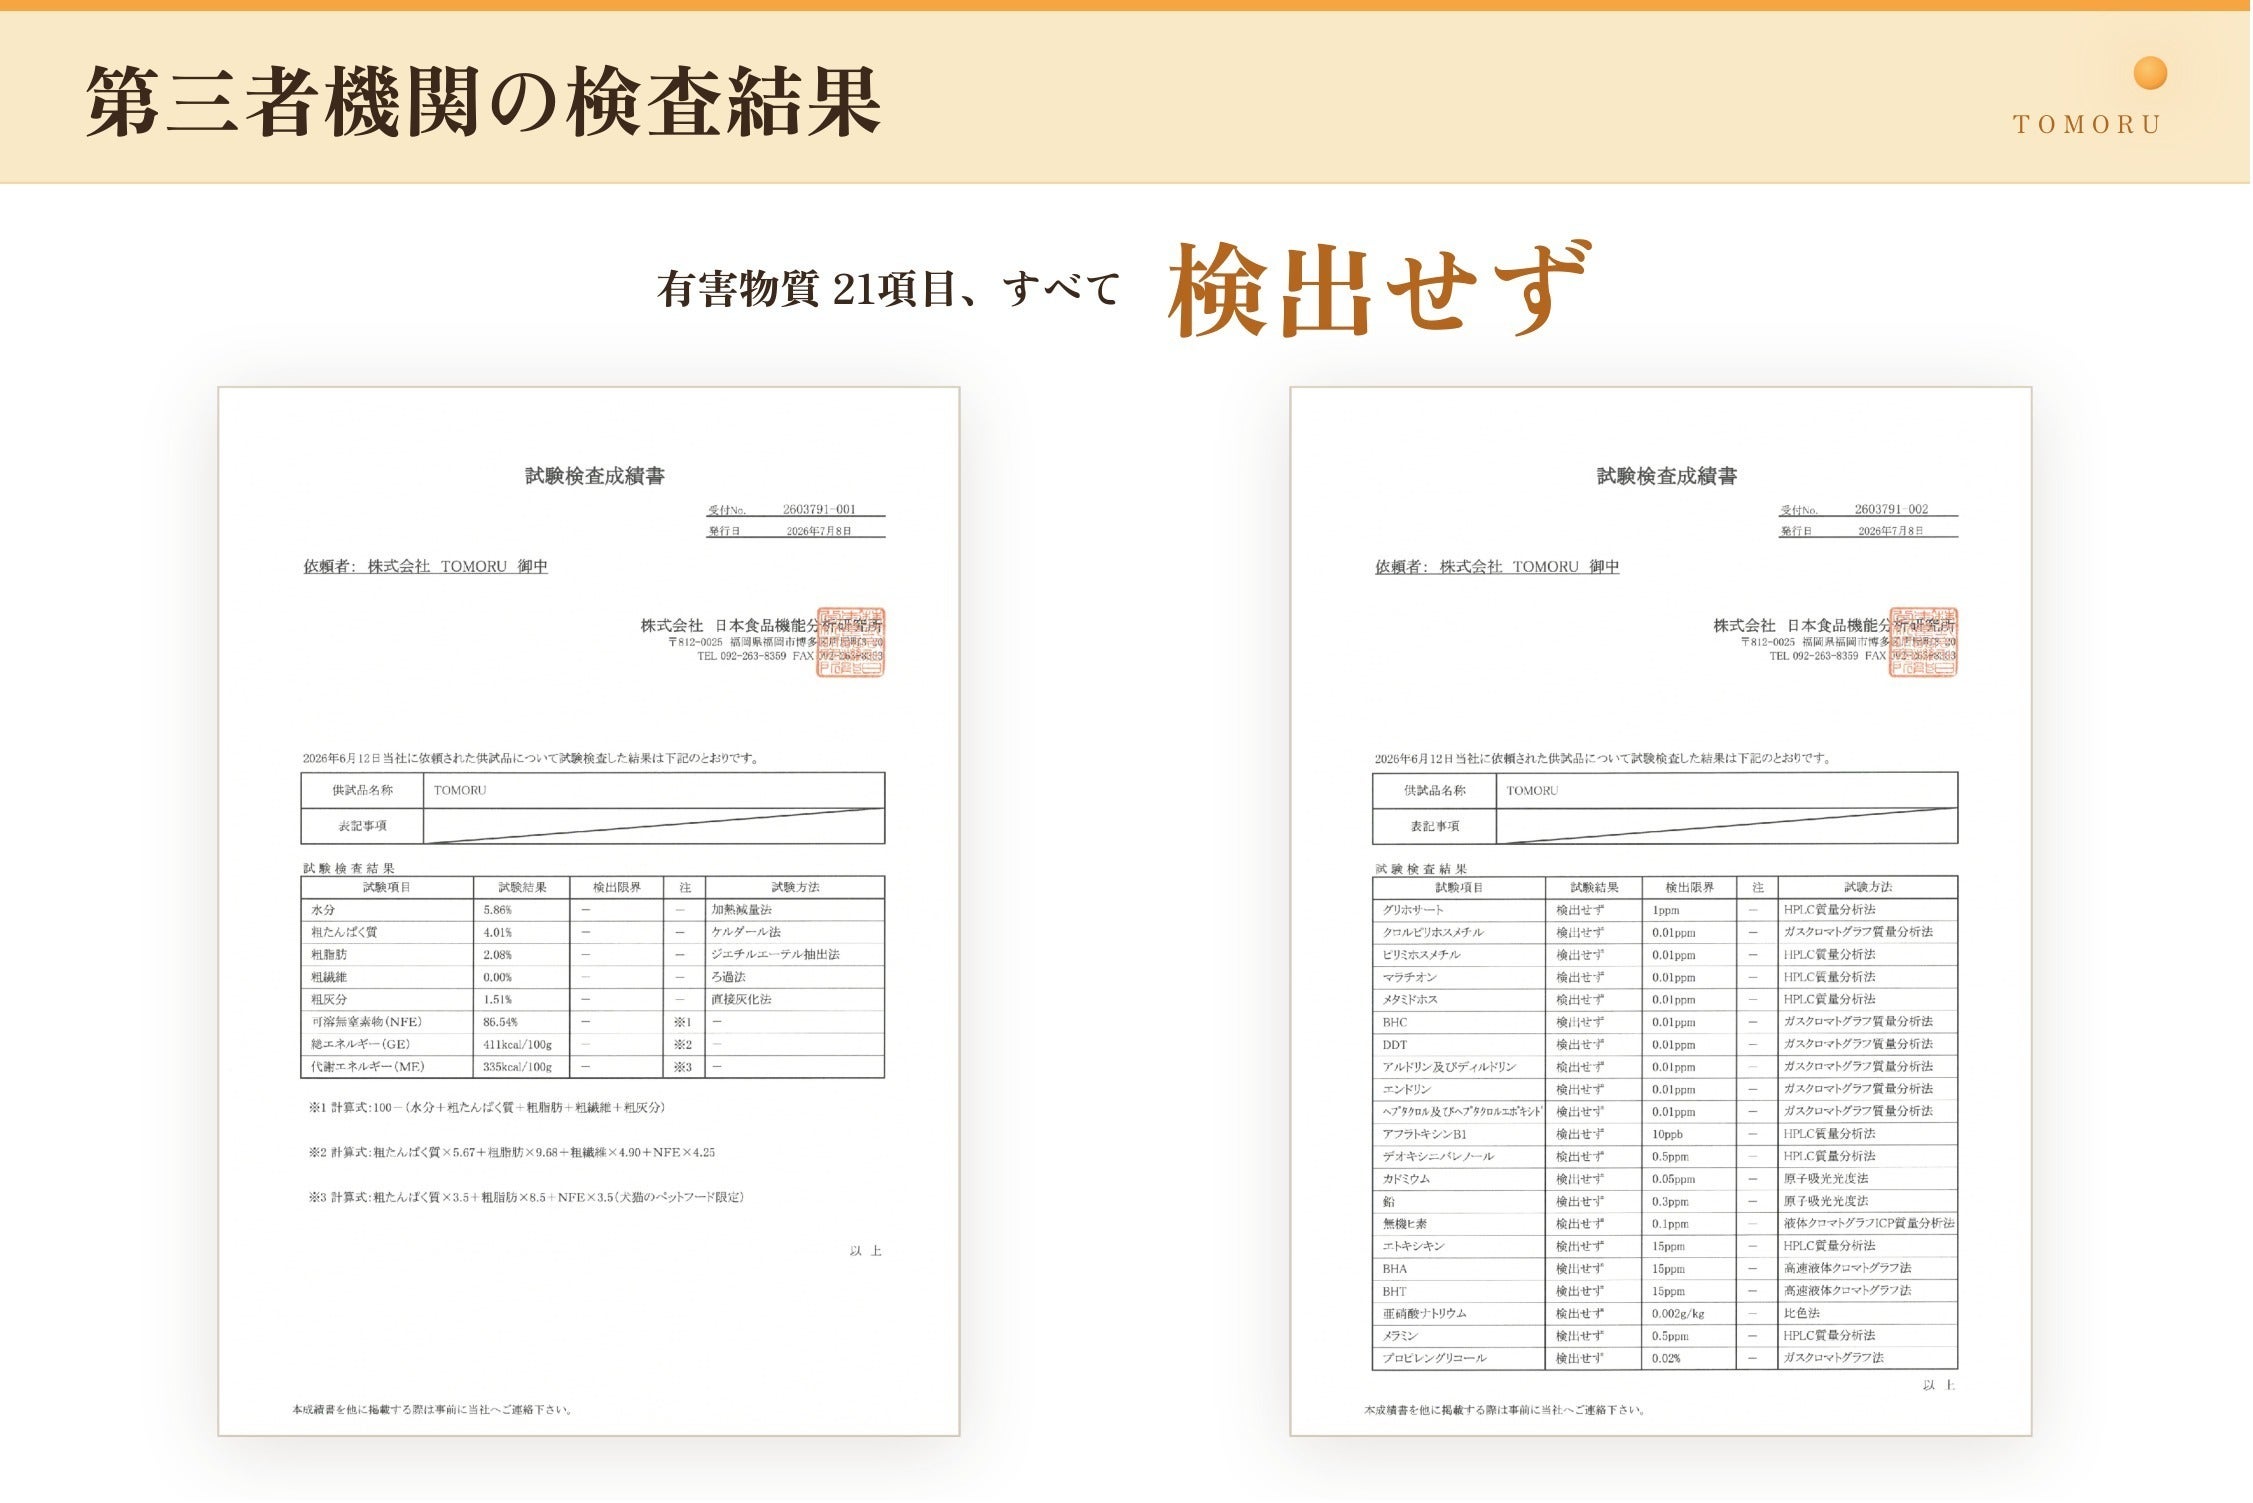Click the アルドリン及びディルドリン row label
The width and height of the screenshot is (2253, 1503).
click(1449, 1067)
